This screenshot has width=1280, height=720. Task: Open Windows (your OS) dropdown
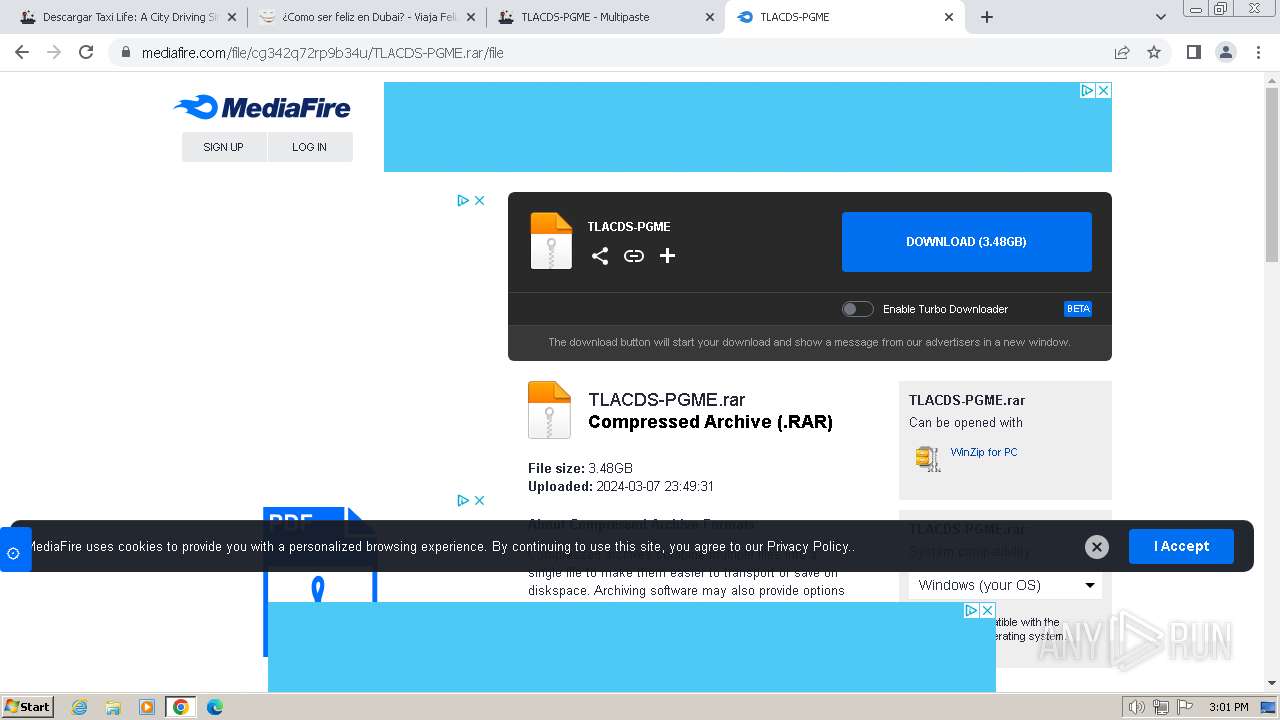click(1005, 585)
